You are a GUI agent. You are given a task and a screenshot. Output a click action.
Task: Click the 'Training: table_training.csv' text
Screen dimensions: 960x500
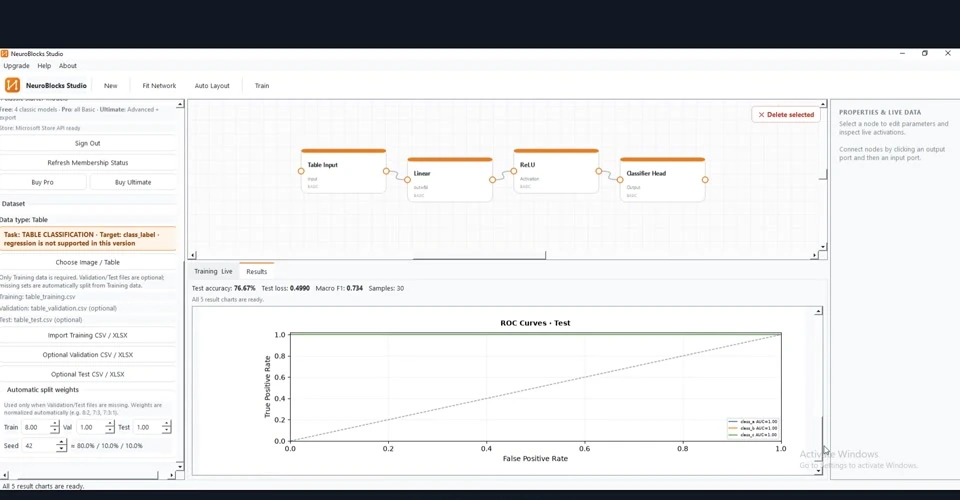point(38,297)
